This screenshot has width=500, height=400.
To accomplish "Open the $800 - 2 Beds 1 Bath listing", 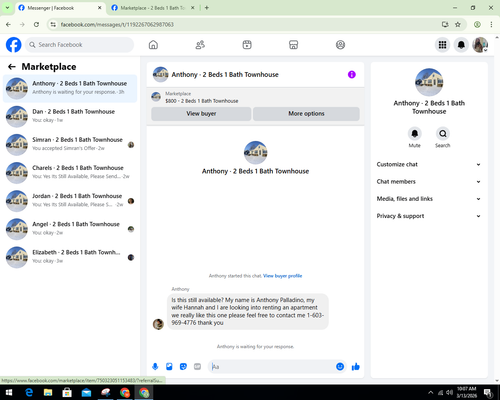I will point(202,101).
